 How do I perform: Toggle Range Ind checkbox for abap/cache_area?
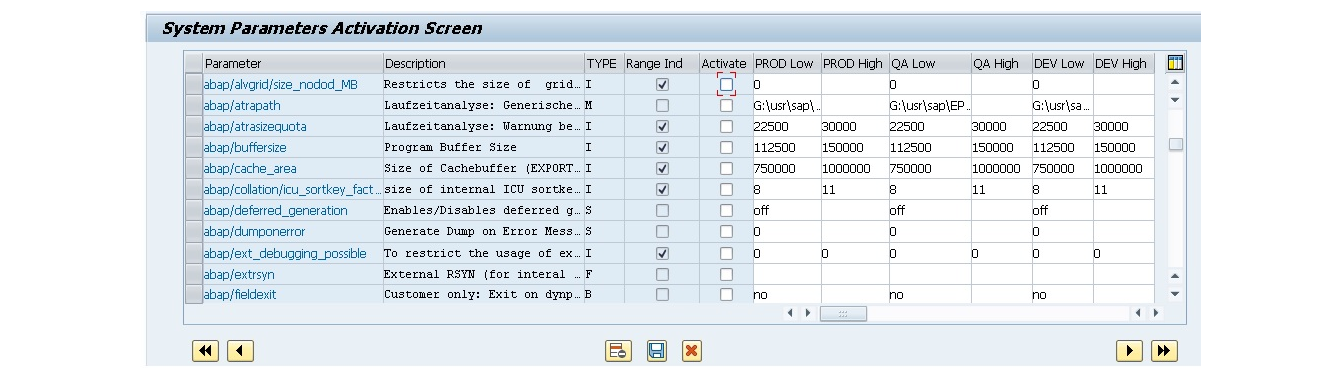[661, 169]
